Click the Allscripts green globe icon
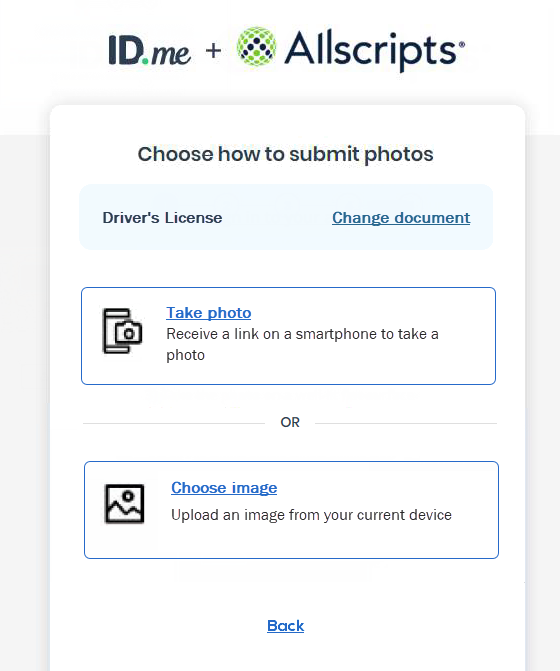This screenshot has width=560, height=671. [x=256, y=47]
